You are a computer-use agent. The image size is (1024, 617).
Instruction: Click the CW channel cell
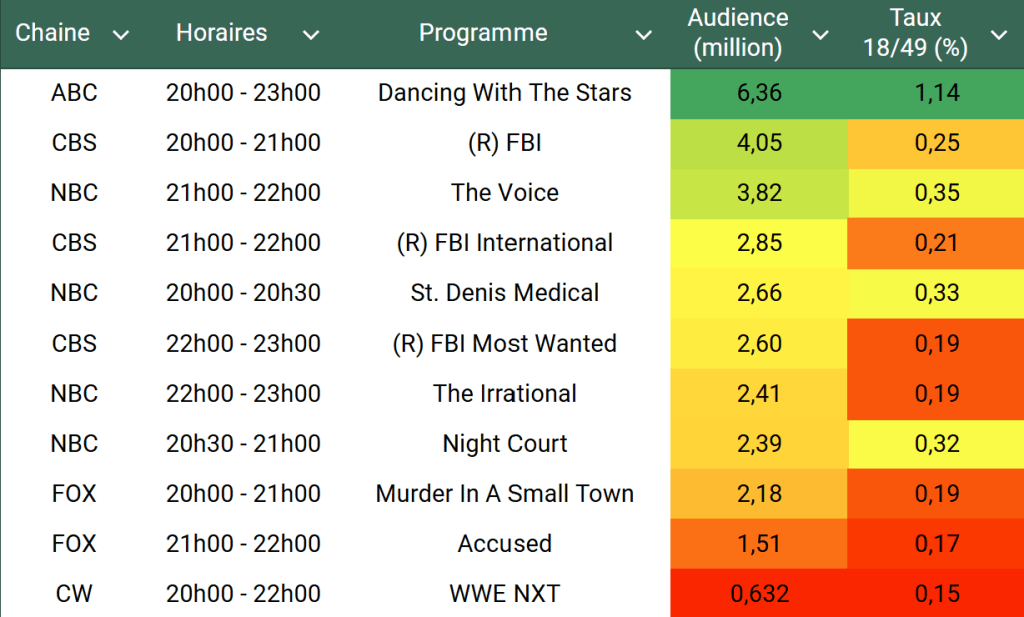tap(74, 594)
